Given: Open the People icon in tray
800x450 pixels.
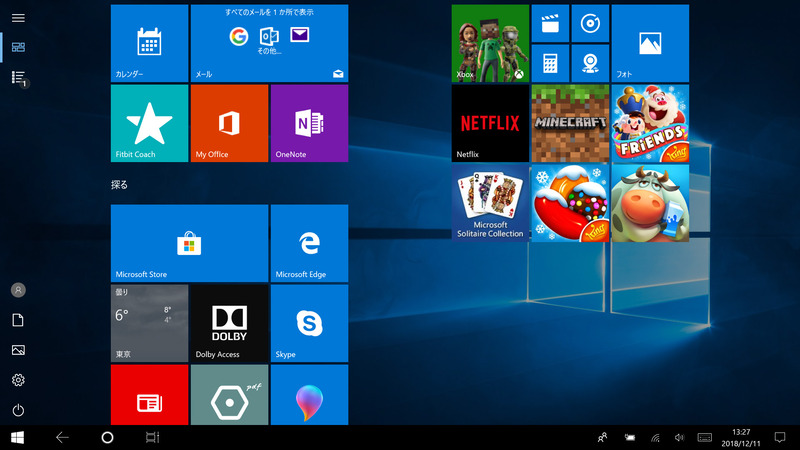Looking at the screenshot, I should [603, 438].
